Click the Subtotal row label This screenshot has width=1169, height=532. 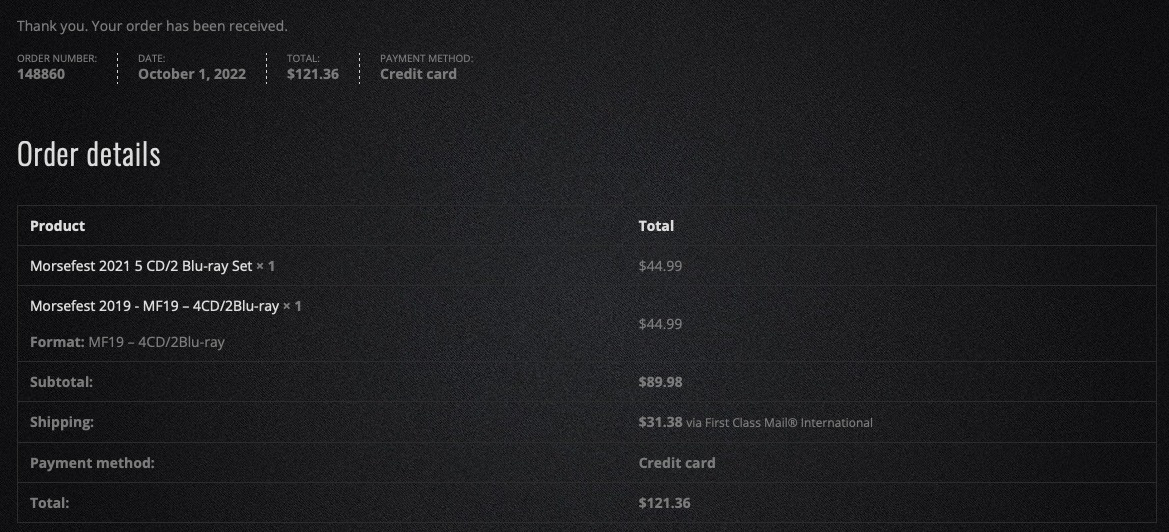pyautogui.click(x=61, y=382)
